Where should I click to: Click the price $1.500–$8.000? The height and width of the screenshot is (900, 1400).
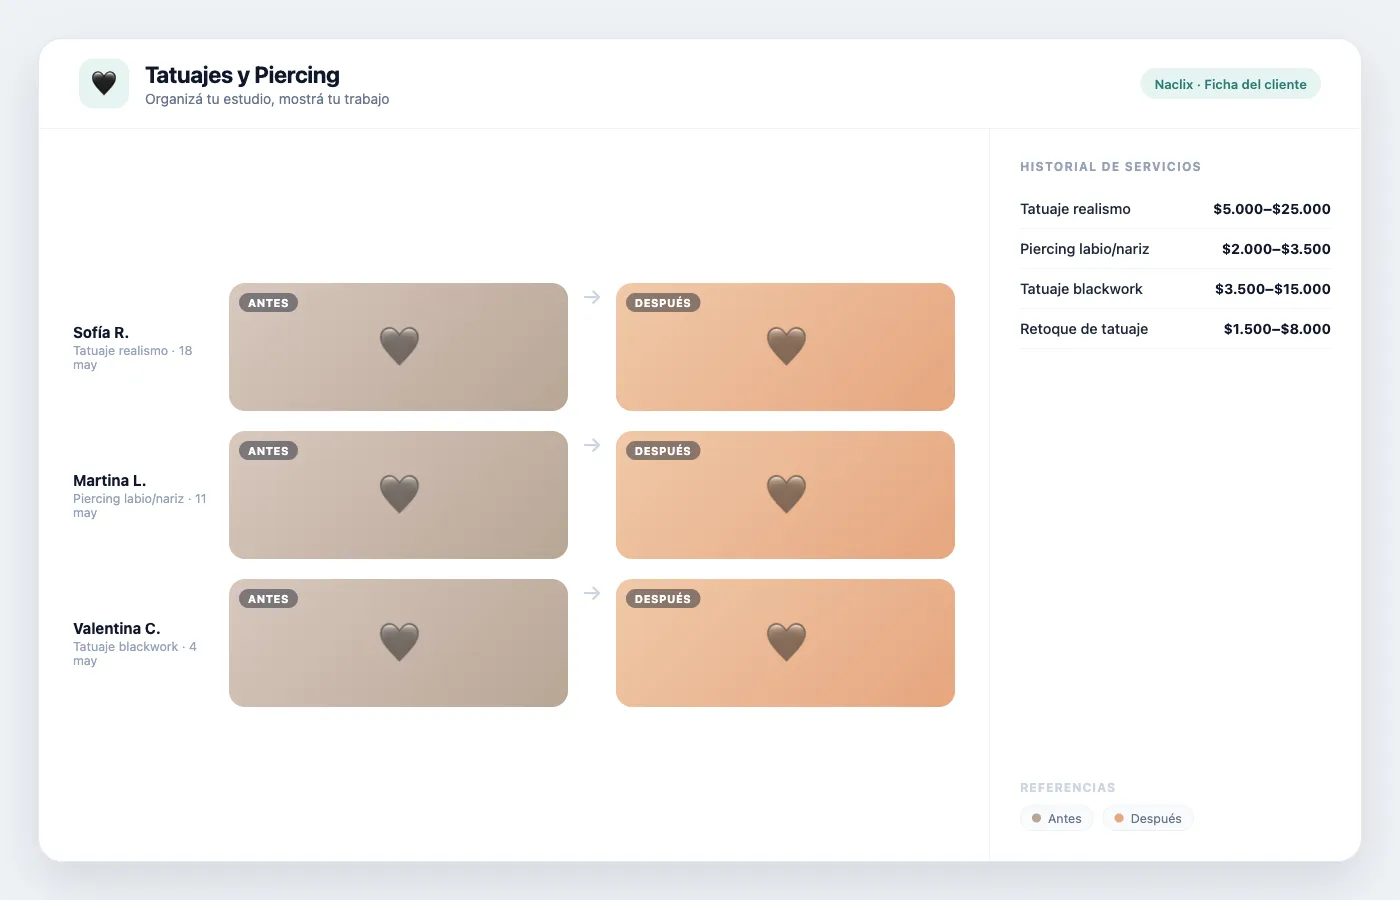pos(1277,329)
